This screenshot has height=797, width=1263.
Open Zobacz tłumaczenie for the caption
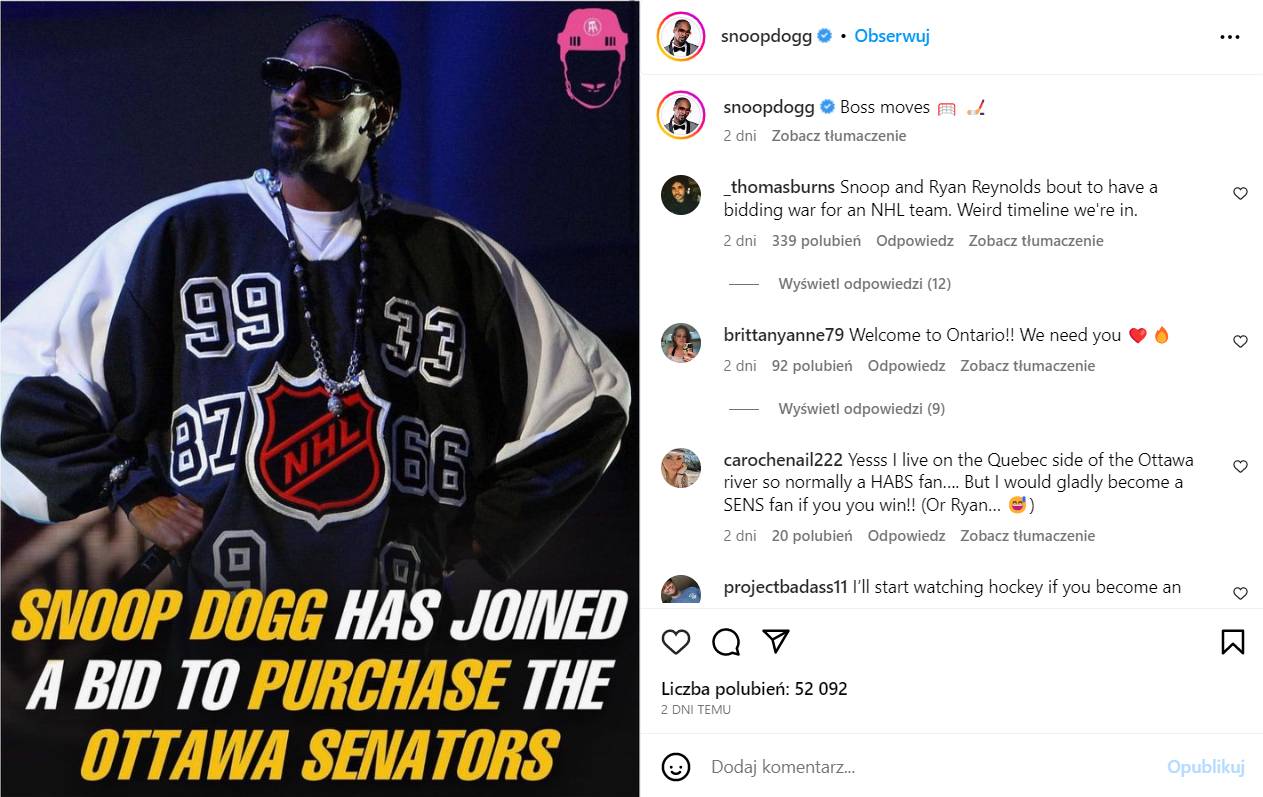(838, 135)
